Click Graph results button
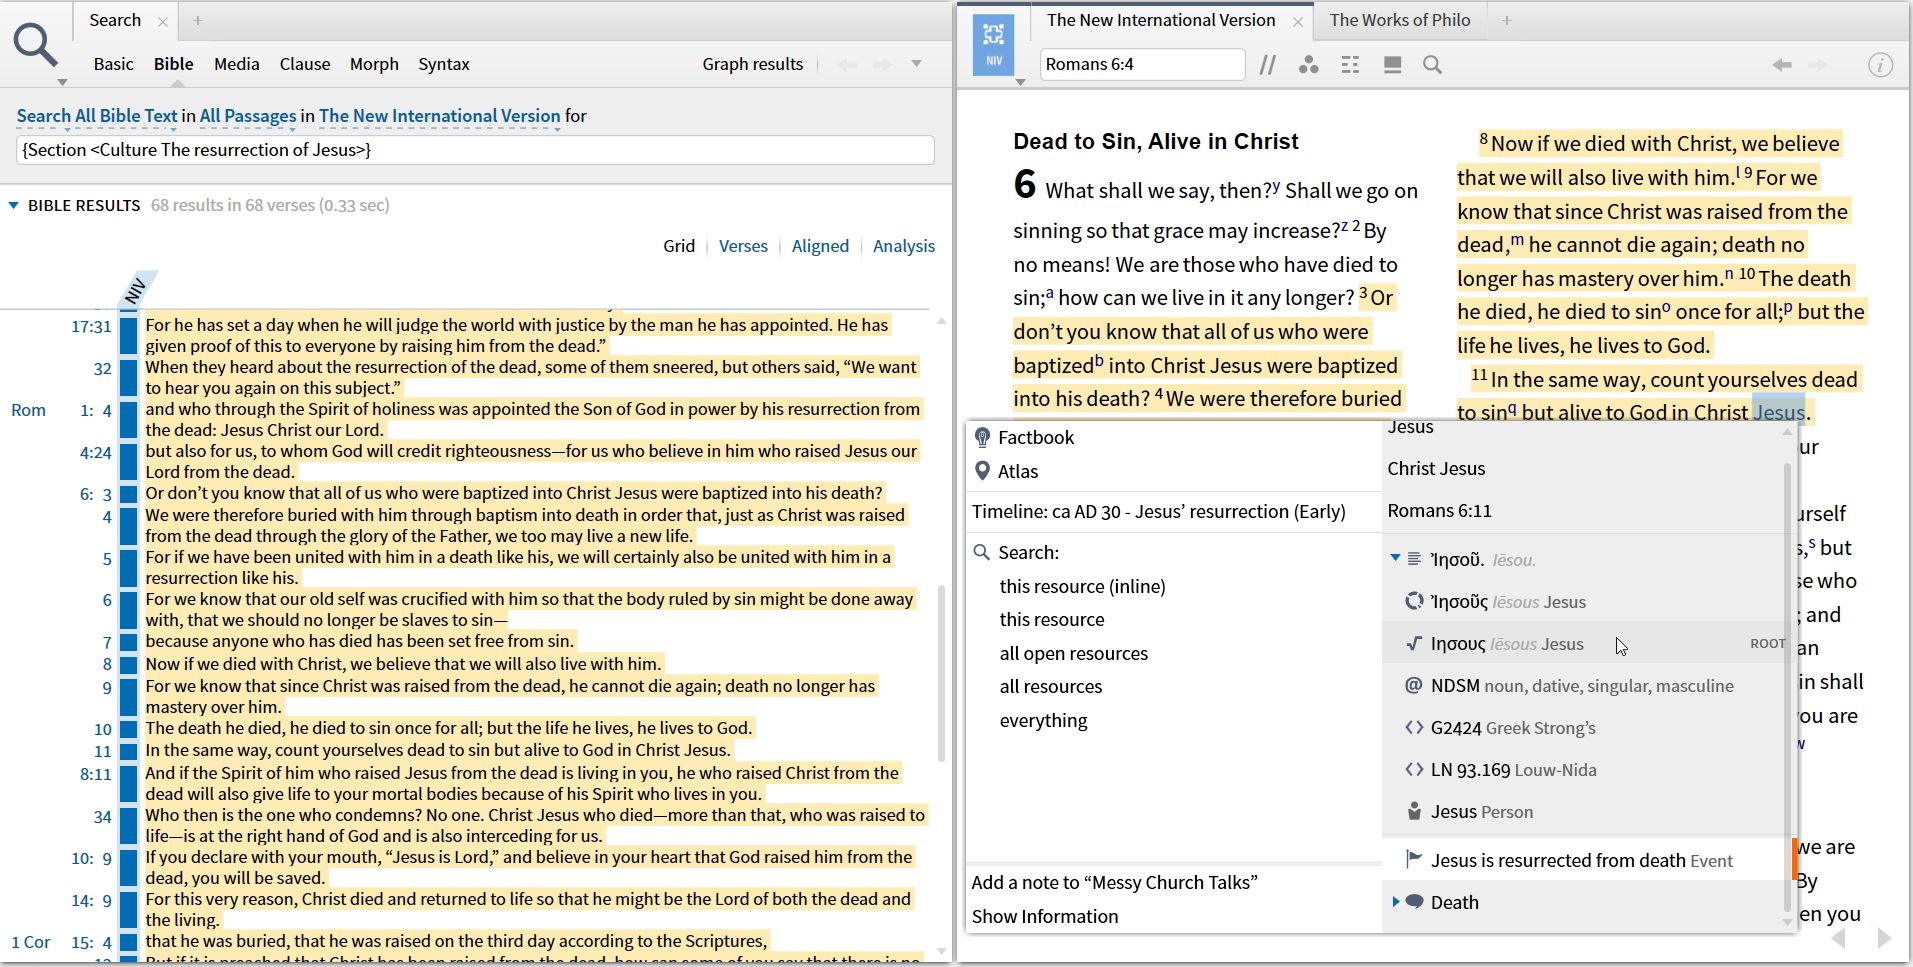The width and height of the screenshot is (1913, 967). [753, 64]
